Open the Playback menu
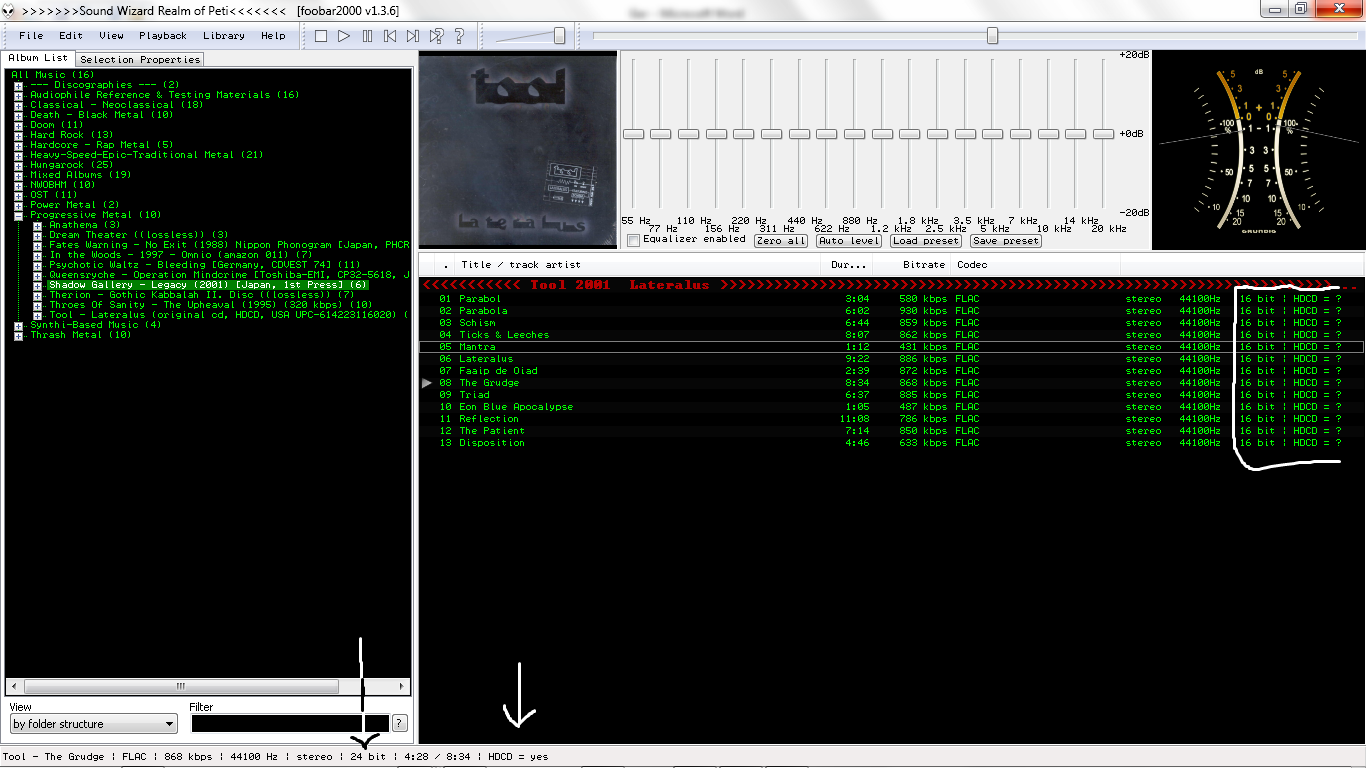Screen dimensions: 1366x768 pyautogui.click(x=163, y=36)
